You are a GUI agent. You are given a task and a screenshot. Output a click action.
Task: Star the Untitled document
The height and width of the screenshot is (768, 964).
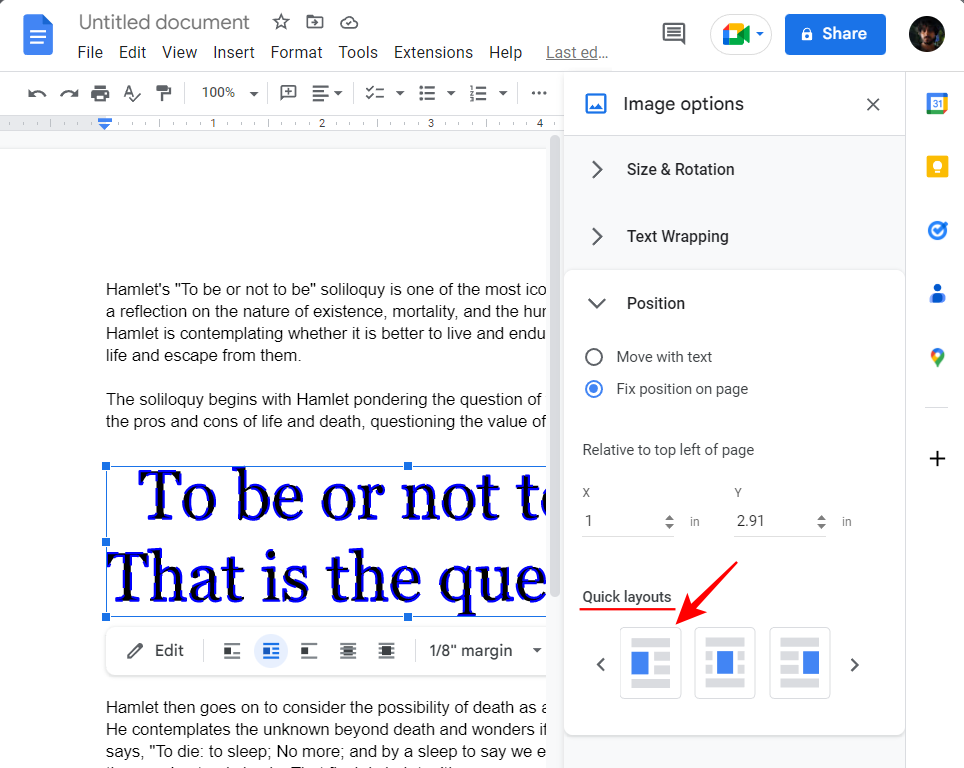(281, 22)
